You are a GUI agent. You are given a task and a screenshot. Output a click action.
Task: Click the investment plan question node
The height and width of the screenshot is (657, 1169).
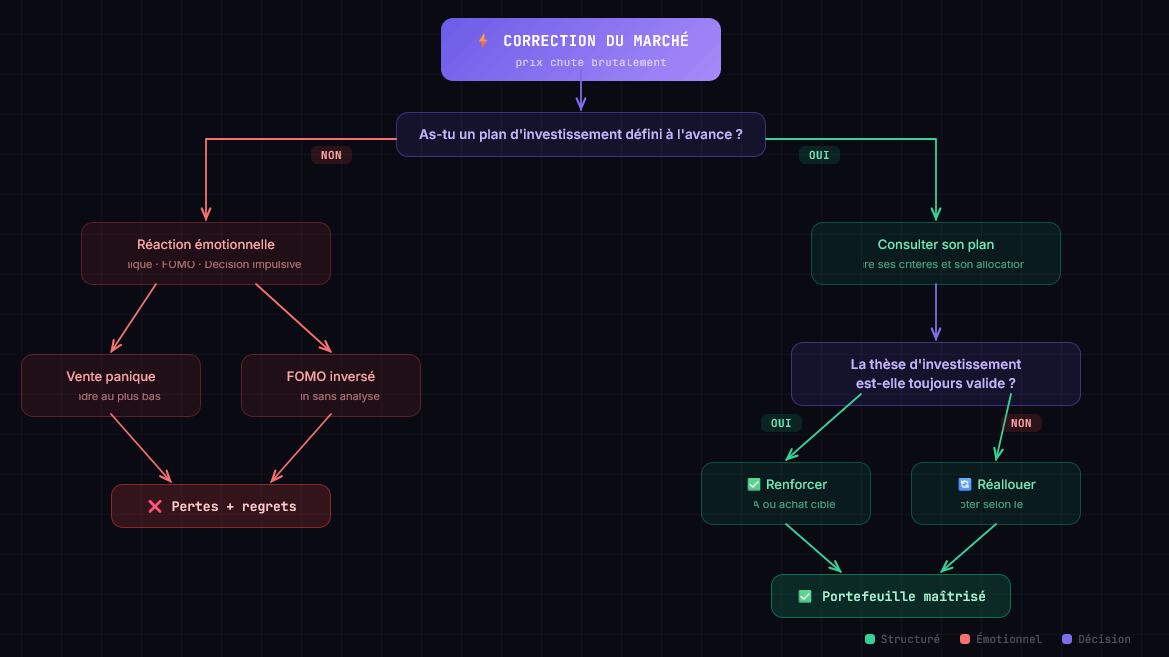(580, 134)
